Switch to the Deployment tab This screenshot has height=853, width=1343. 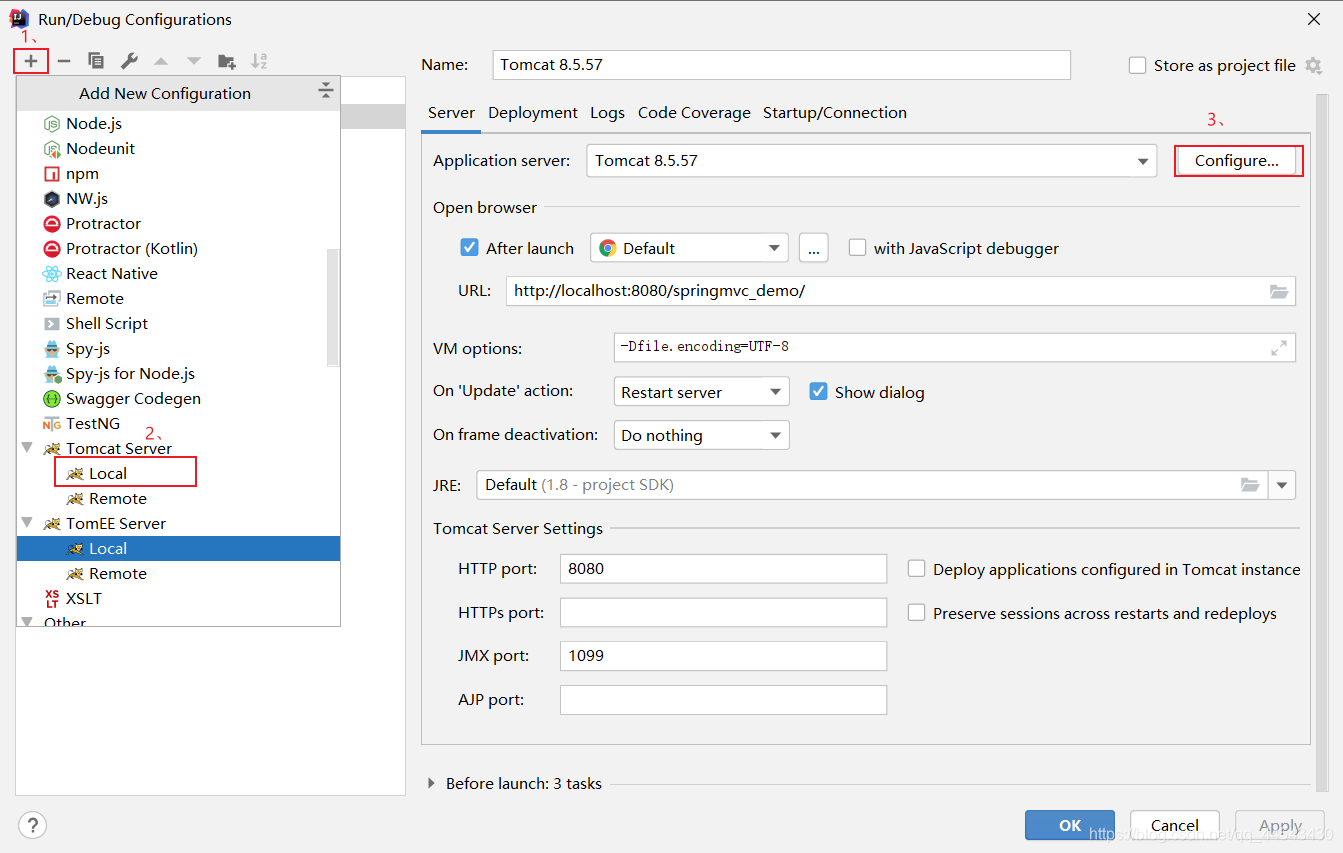click(x=533, y=113)
